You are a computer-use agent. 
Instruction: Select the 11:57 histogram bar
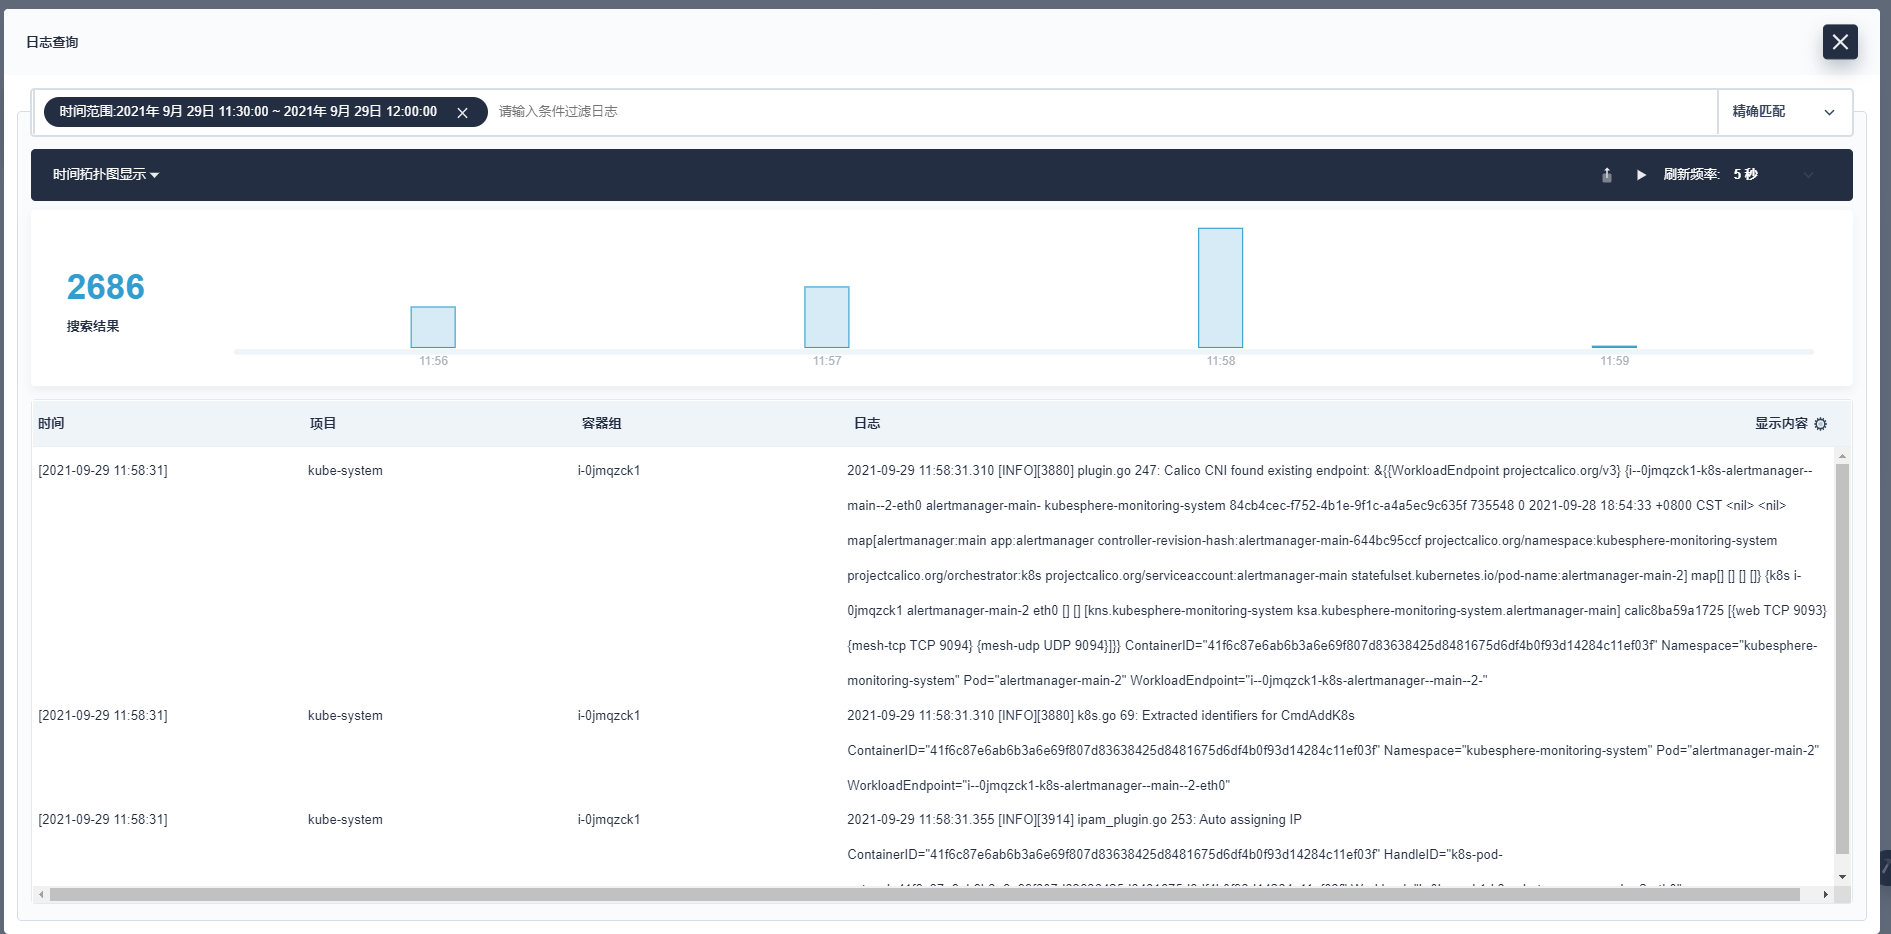[x=826, y=316]
